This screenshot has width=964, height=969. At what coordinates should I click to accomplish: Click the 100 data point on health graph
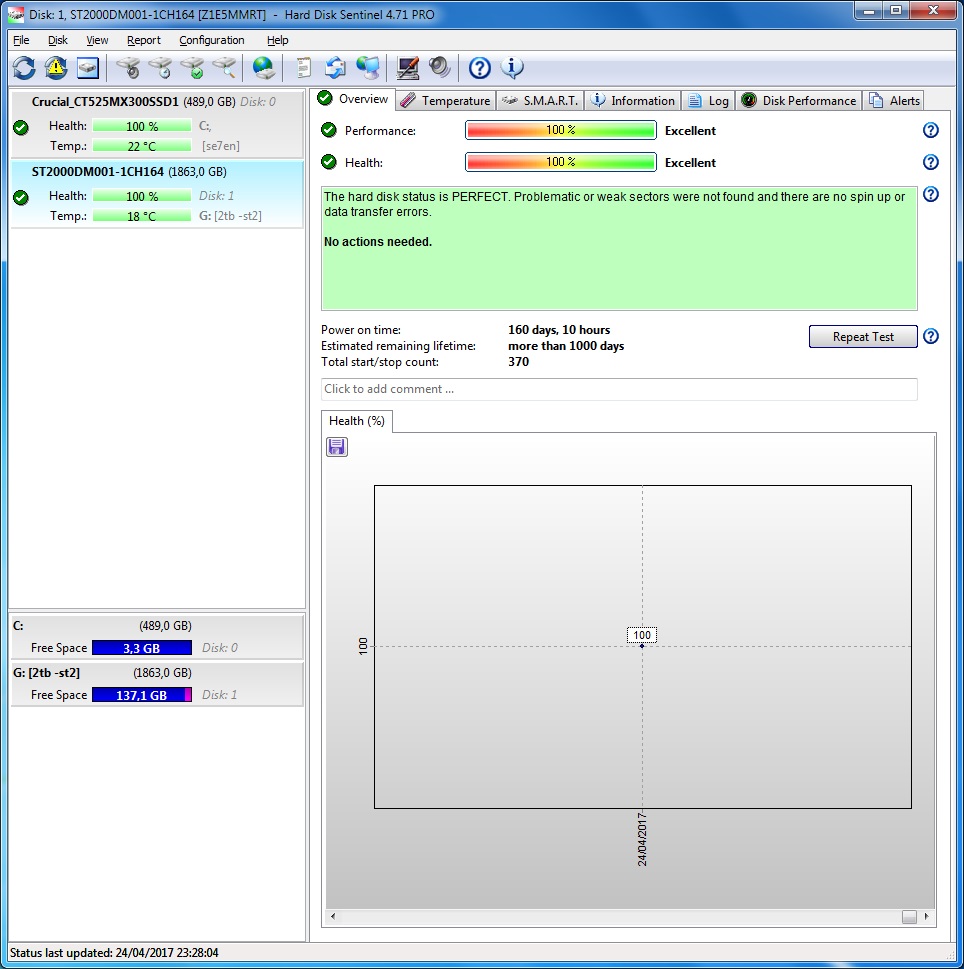(x=642, y=646)
